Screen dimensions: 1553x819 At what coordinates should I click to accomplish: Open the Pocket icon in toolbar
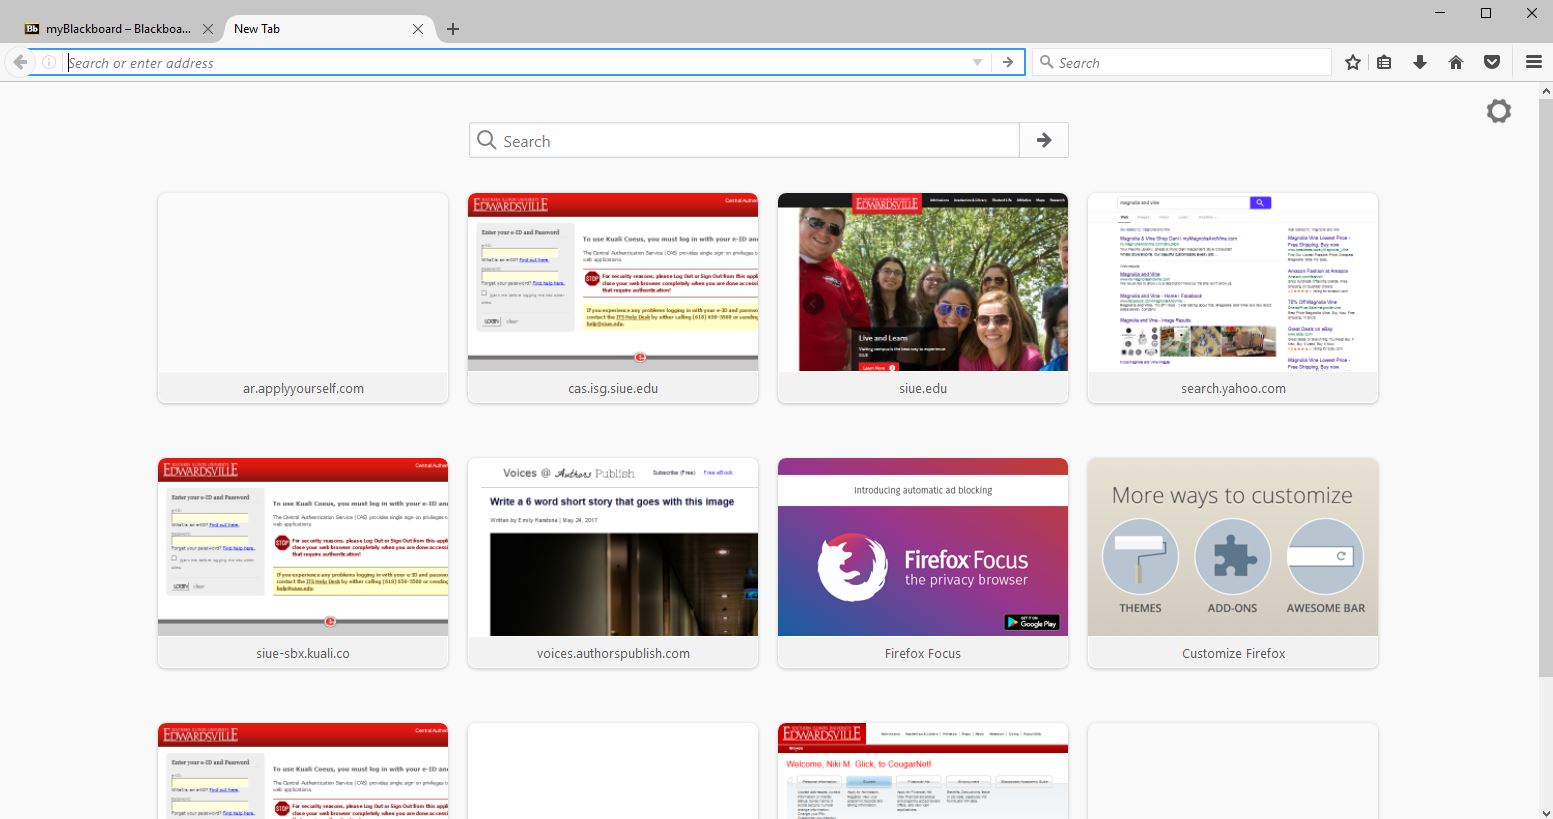(x=1492, y=62)
